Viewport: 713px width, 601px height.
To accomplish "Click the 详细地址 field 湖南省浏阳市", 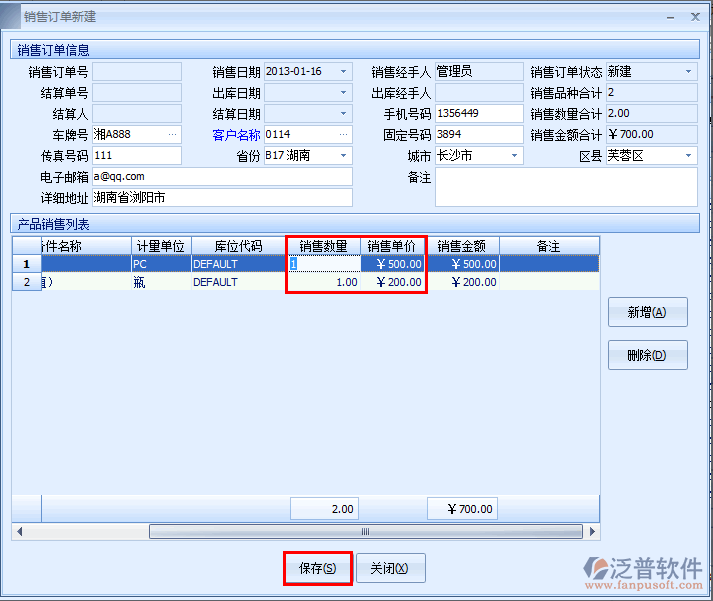I will coord(222,197).
